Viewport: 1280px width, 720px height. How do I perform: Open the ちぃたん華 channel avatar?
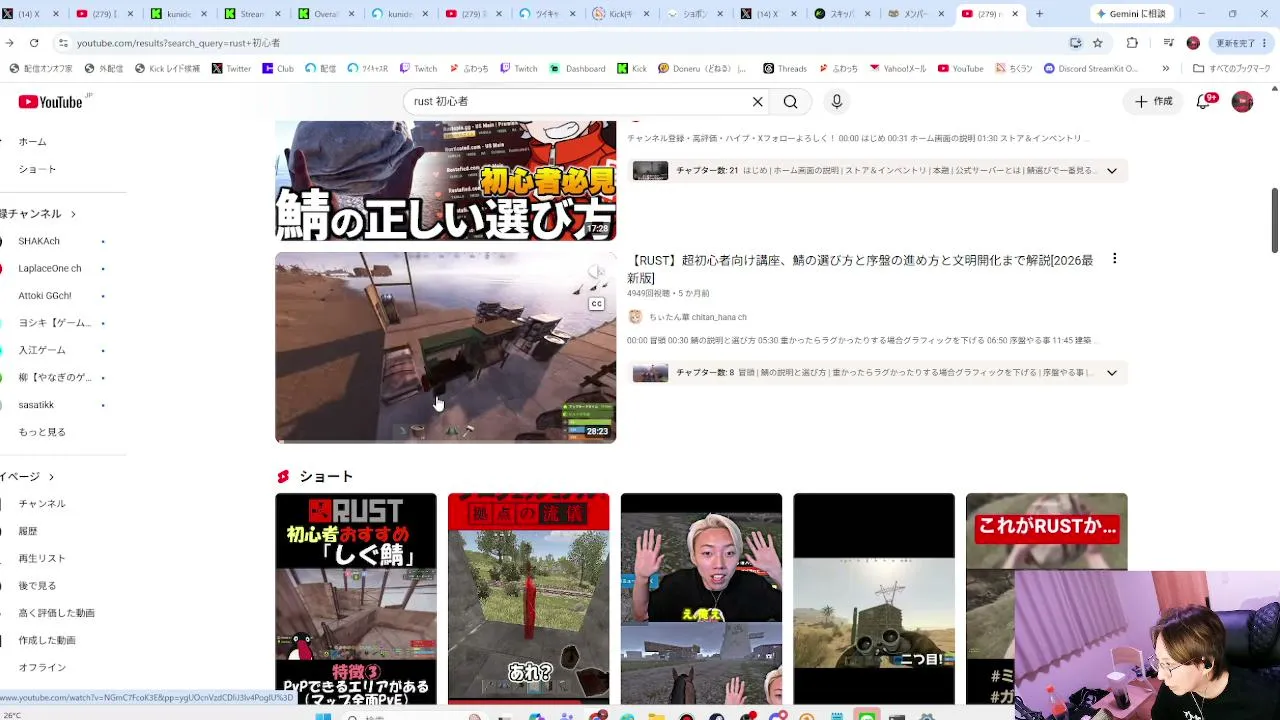coord(635,317)
